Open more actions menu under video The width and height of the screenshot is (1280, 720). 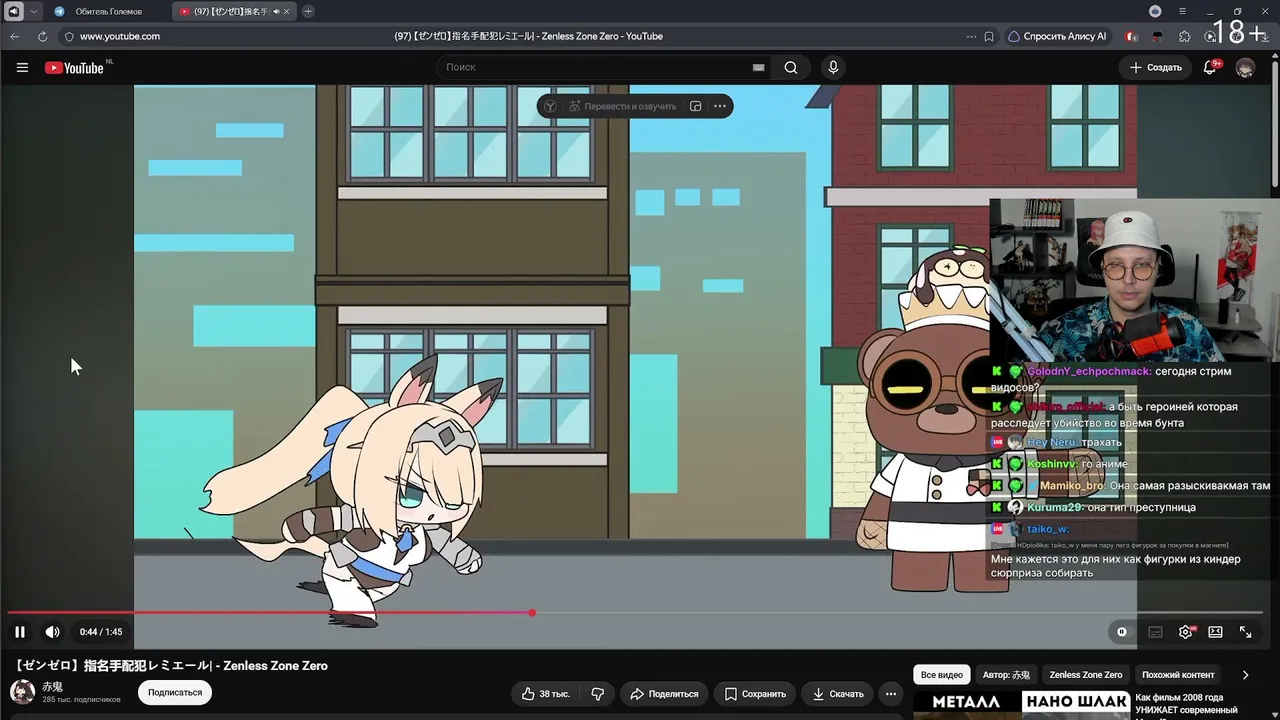891,694
